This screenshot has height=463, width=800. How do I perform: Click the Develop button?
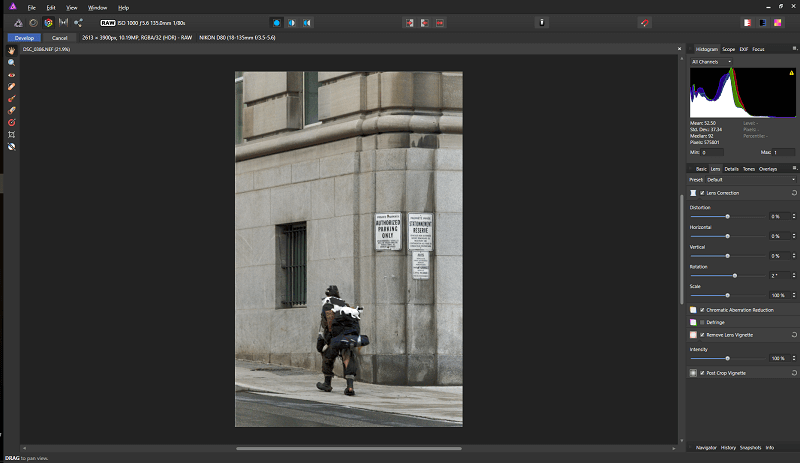24,38
